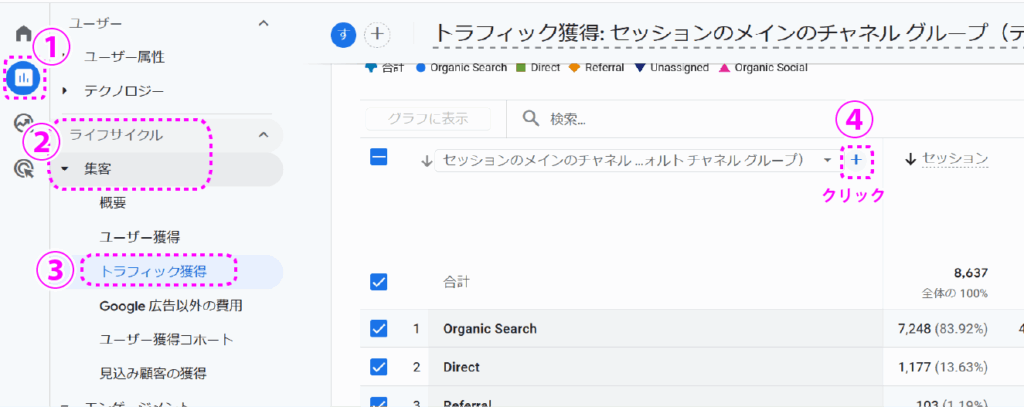Viewport: 1024px width, 407px height.
Task: Open the Reports bar chart icon
Action: coord(24,77)
